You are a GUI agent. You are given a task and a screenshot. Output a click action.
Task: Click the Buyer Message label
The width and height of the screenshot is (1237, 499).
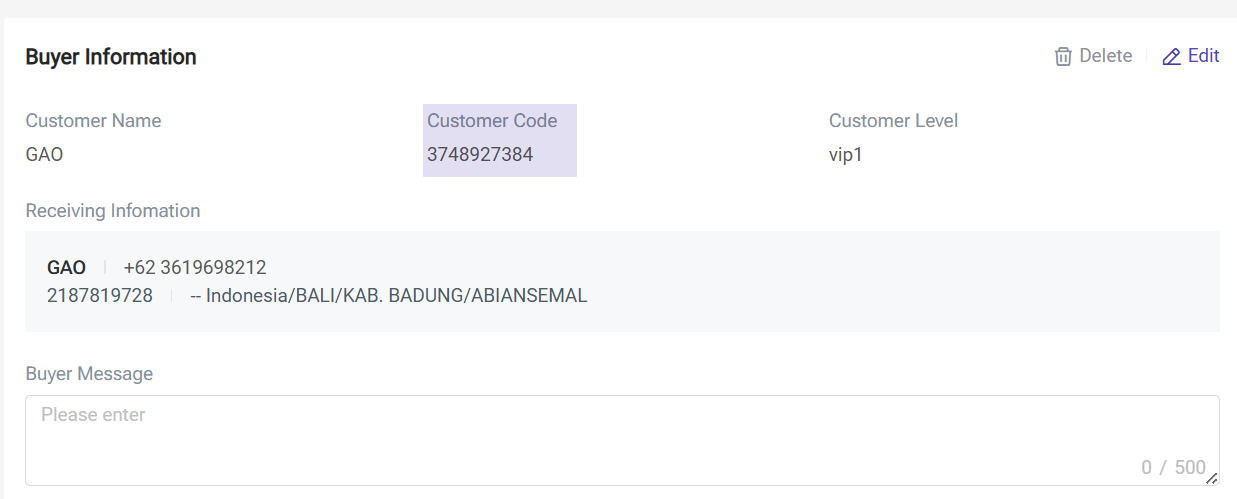click(x=89, y=374)
